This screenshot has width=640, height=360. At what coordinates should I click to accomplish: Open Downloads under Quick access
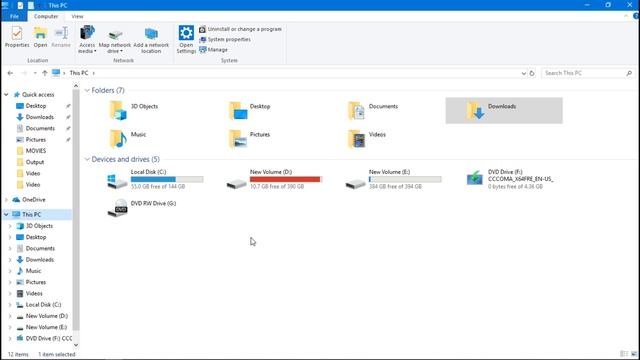coord(40,117)
